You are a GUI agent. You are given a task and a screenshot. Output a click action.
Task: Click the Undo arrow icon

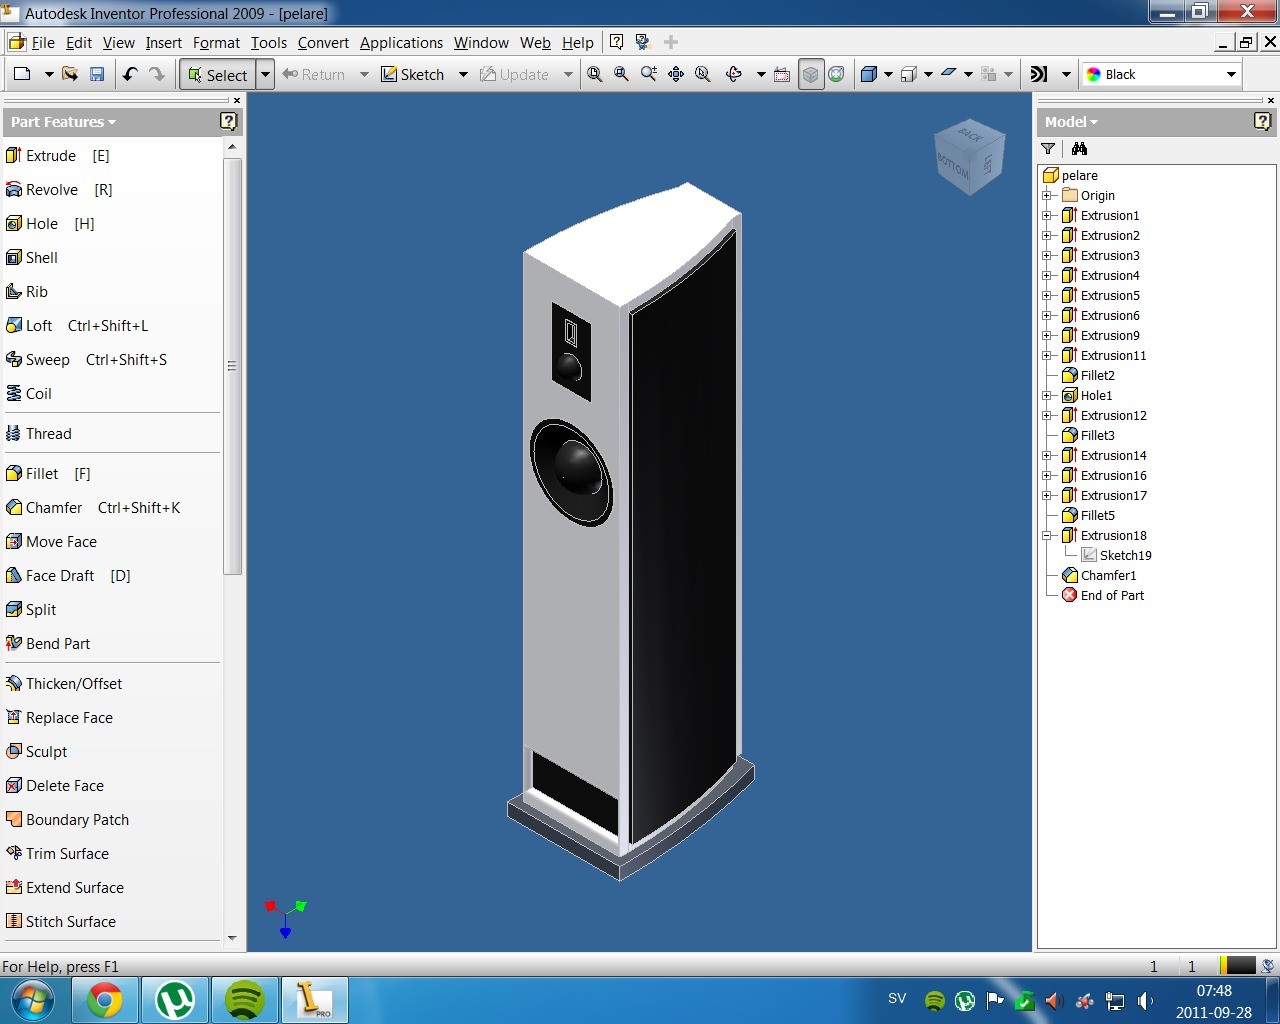click(x=130, y=74)
